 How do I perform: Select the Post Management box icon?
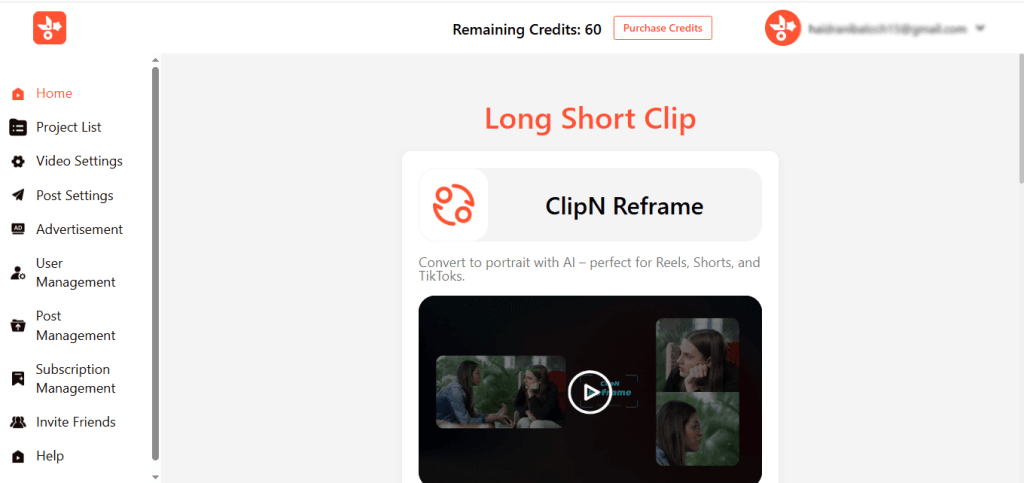coord(18,326)
